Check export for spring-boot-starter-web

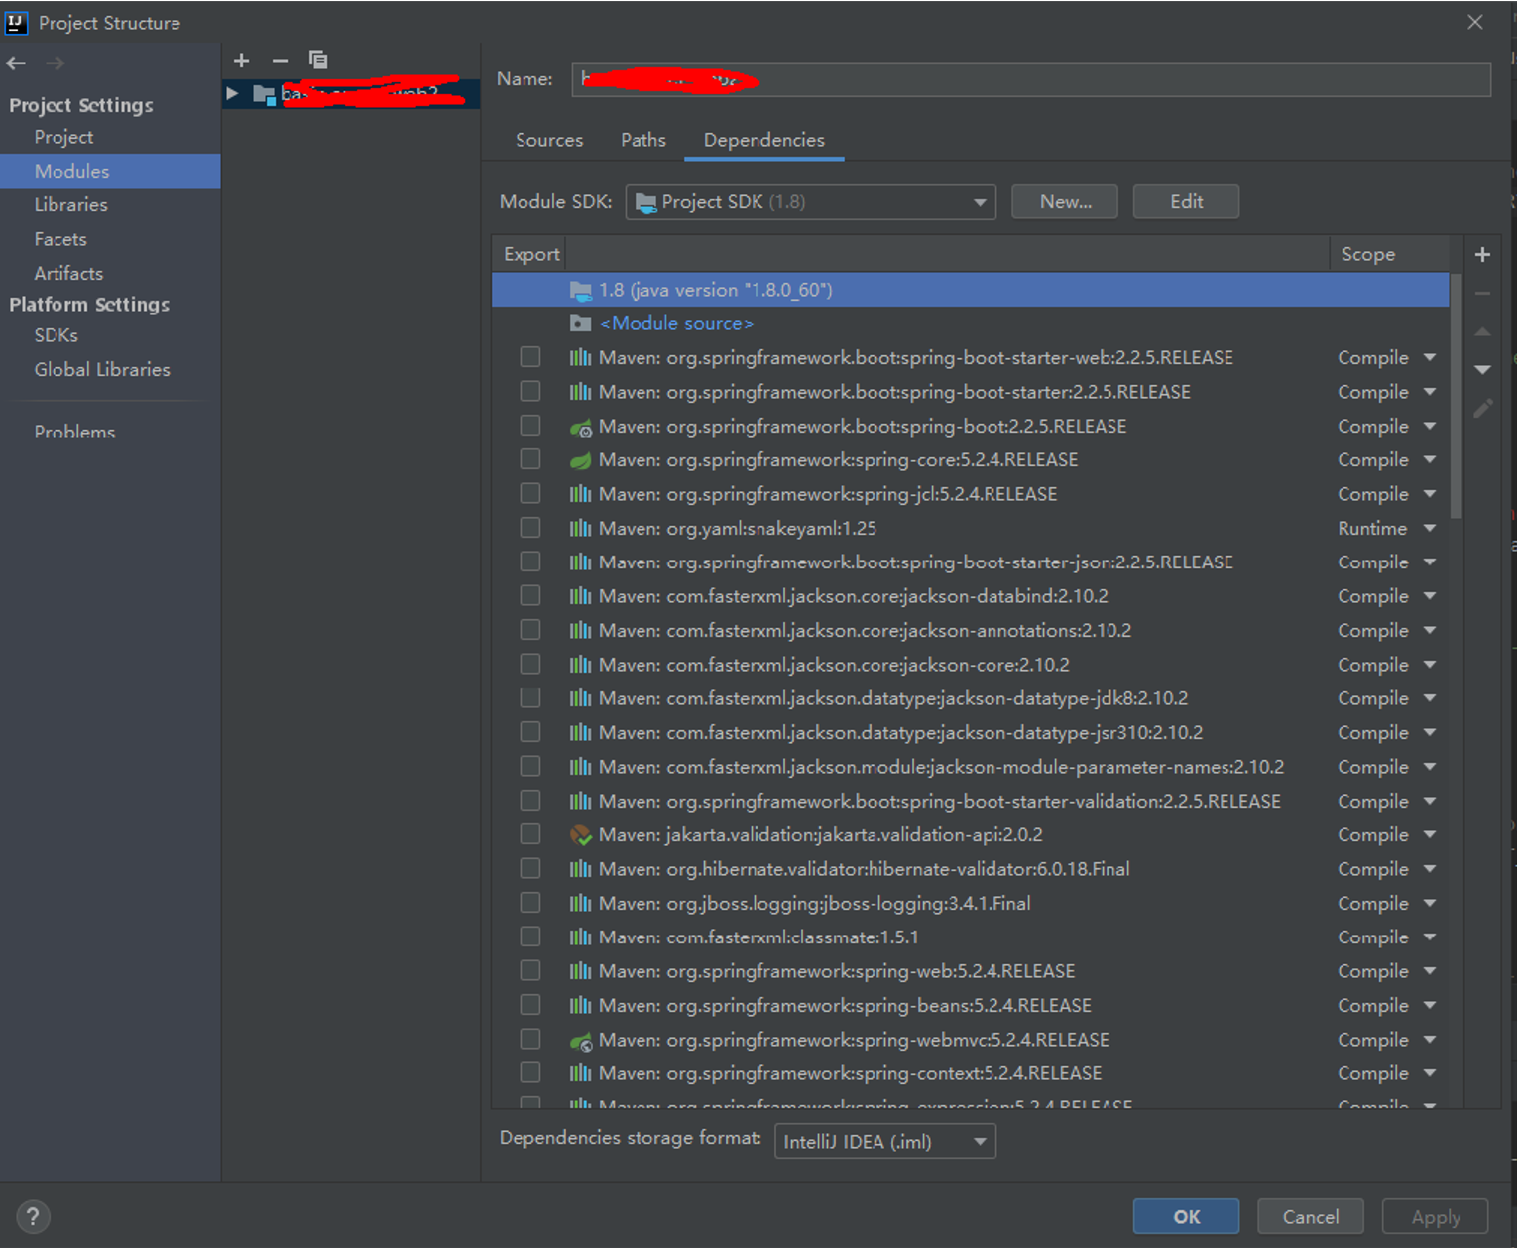coord(530,357)
